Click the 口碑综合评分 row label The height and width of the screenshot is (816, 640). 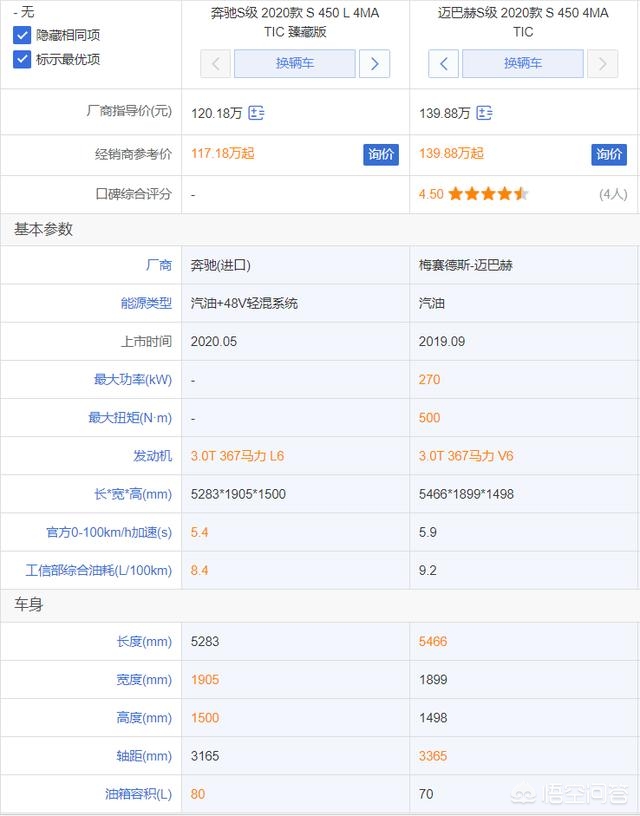pyautogui.click(x=133, y=194)
